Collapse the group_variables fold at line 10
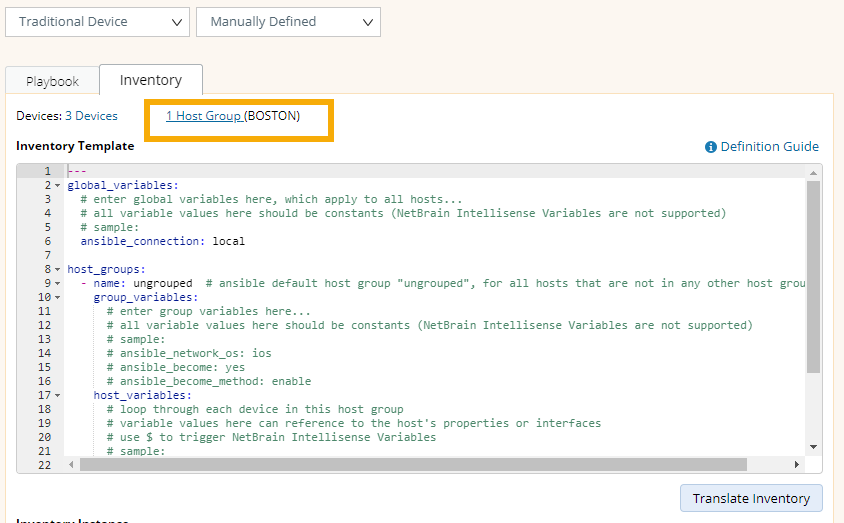The image size is (844, 523). (57, 298)
